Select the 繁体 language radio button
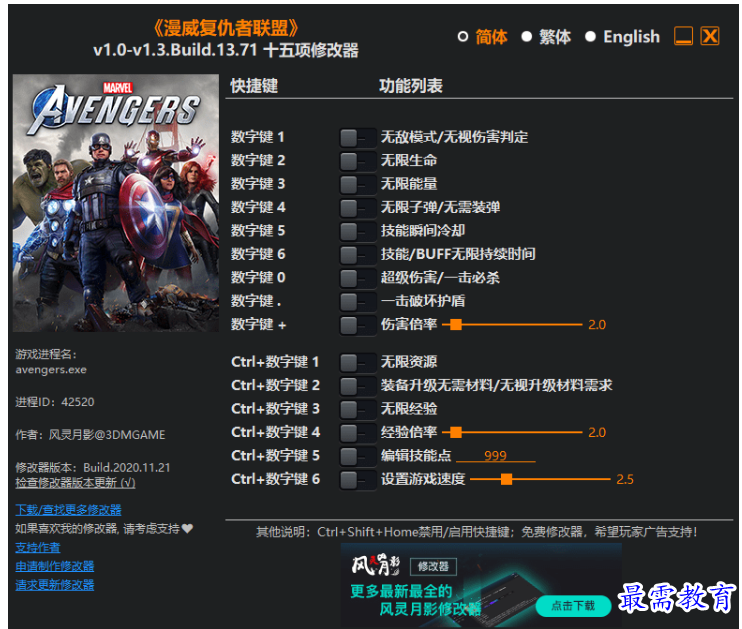Viewport: 742px width, 629px height. [x=526, y=36]
